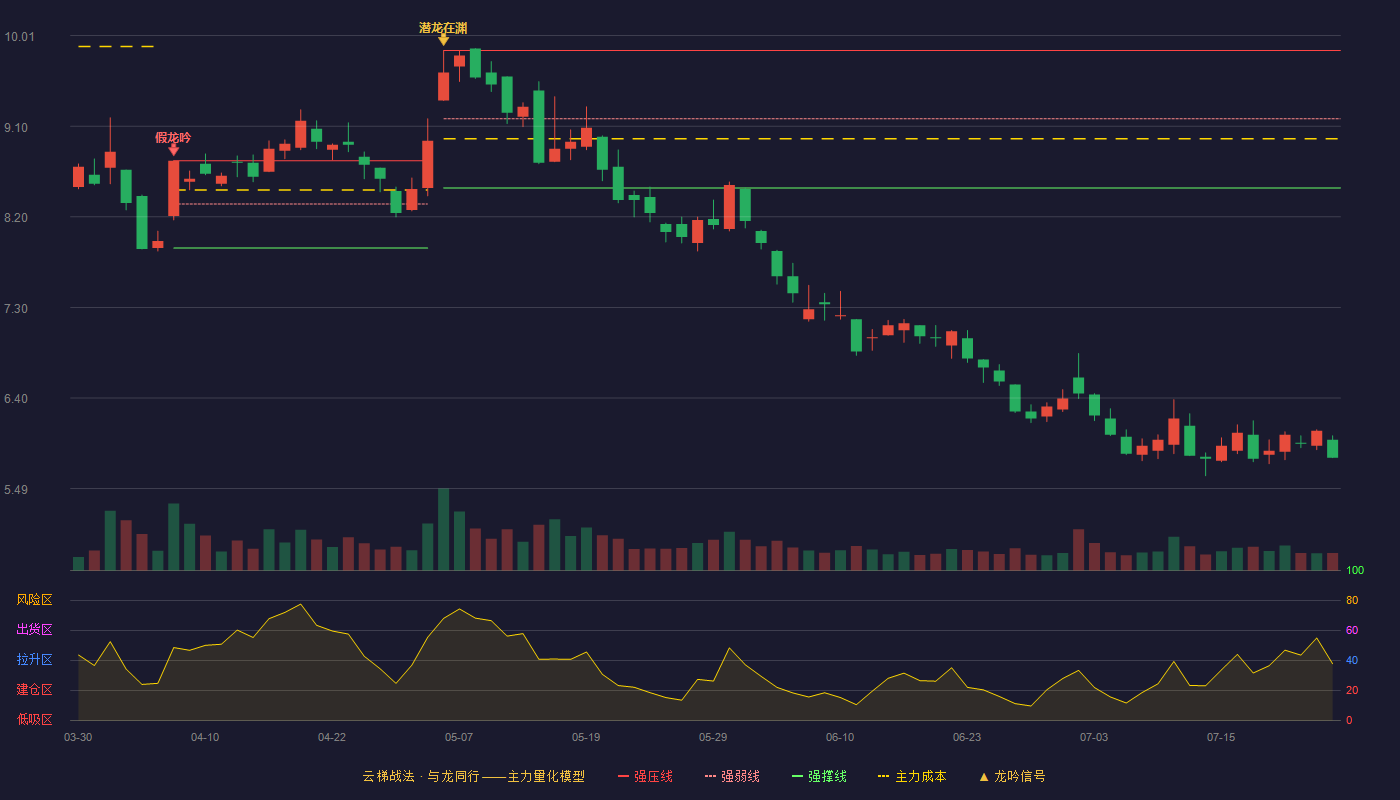Toggle the 强撑线 legend label
This screenshot has width=1400, height=800.
pos(827,777)
